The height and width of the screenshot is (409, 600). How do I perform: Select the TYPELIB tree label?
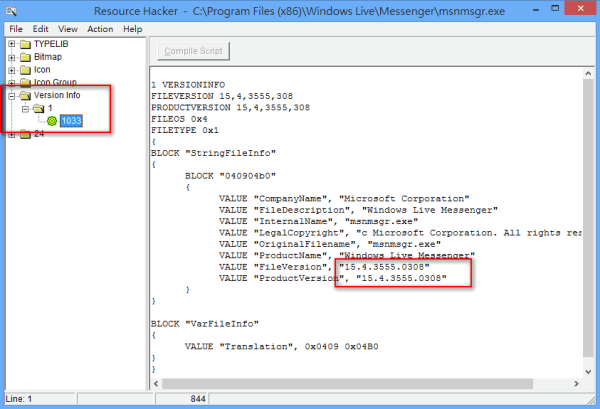coord(51,44)
